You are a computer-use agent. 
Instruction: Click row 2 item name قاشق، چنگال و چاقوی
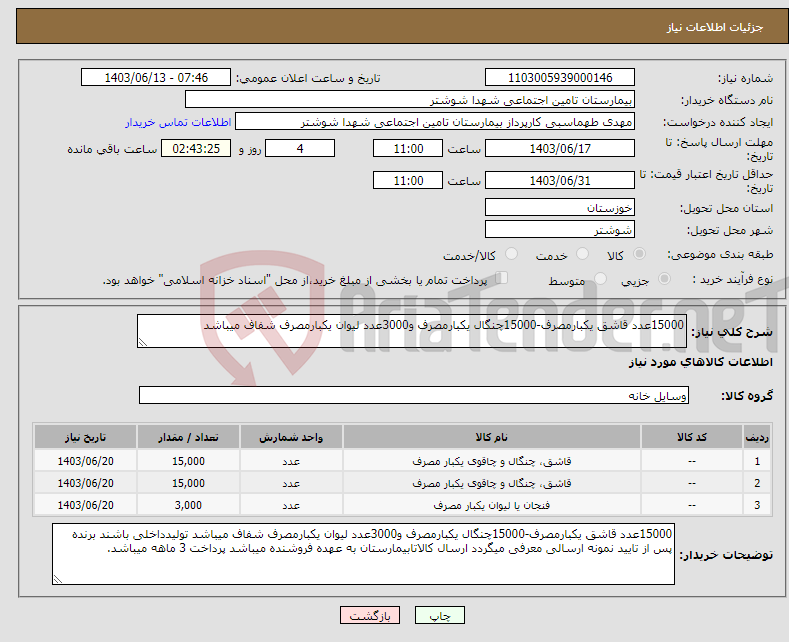[x=492, y=484]
